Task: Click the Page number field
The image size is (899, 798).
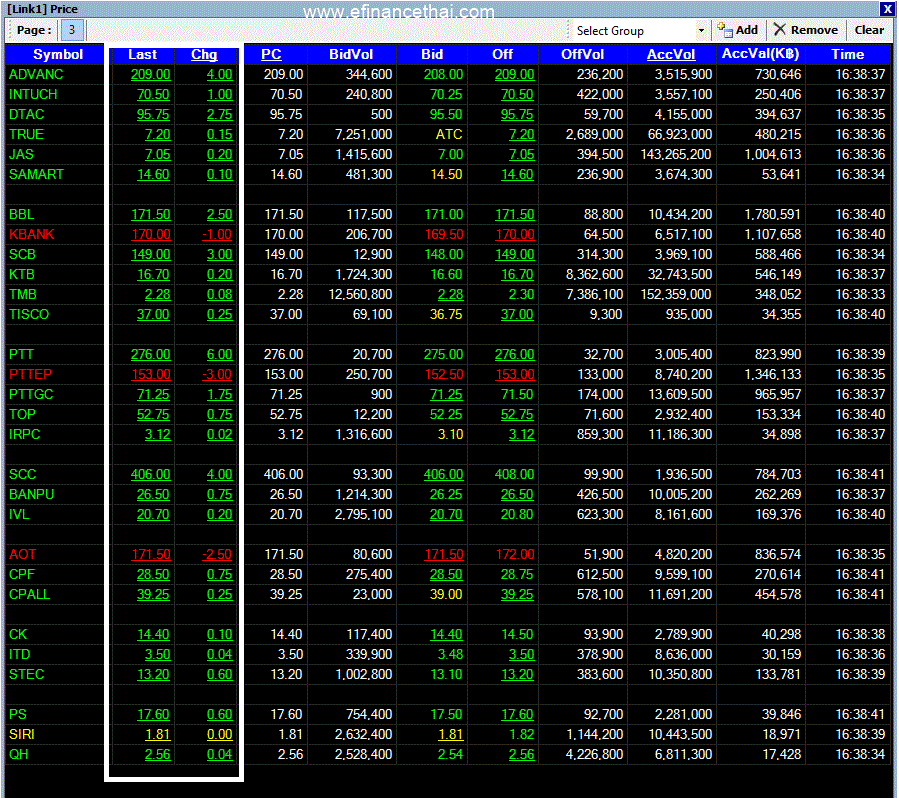Action: pos(72,30)
